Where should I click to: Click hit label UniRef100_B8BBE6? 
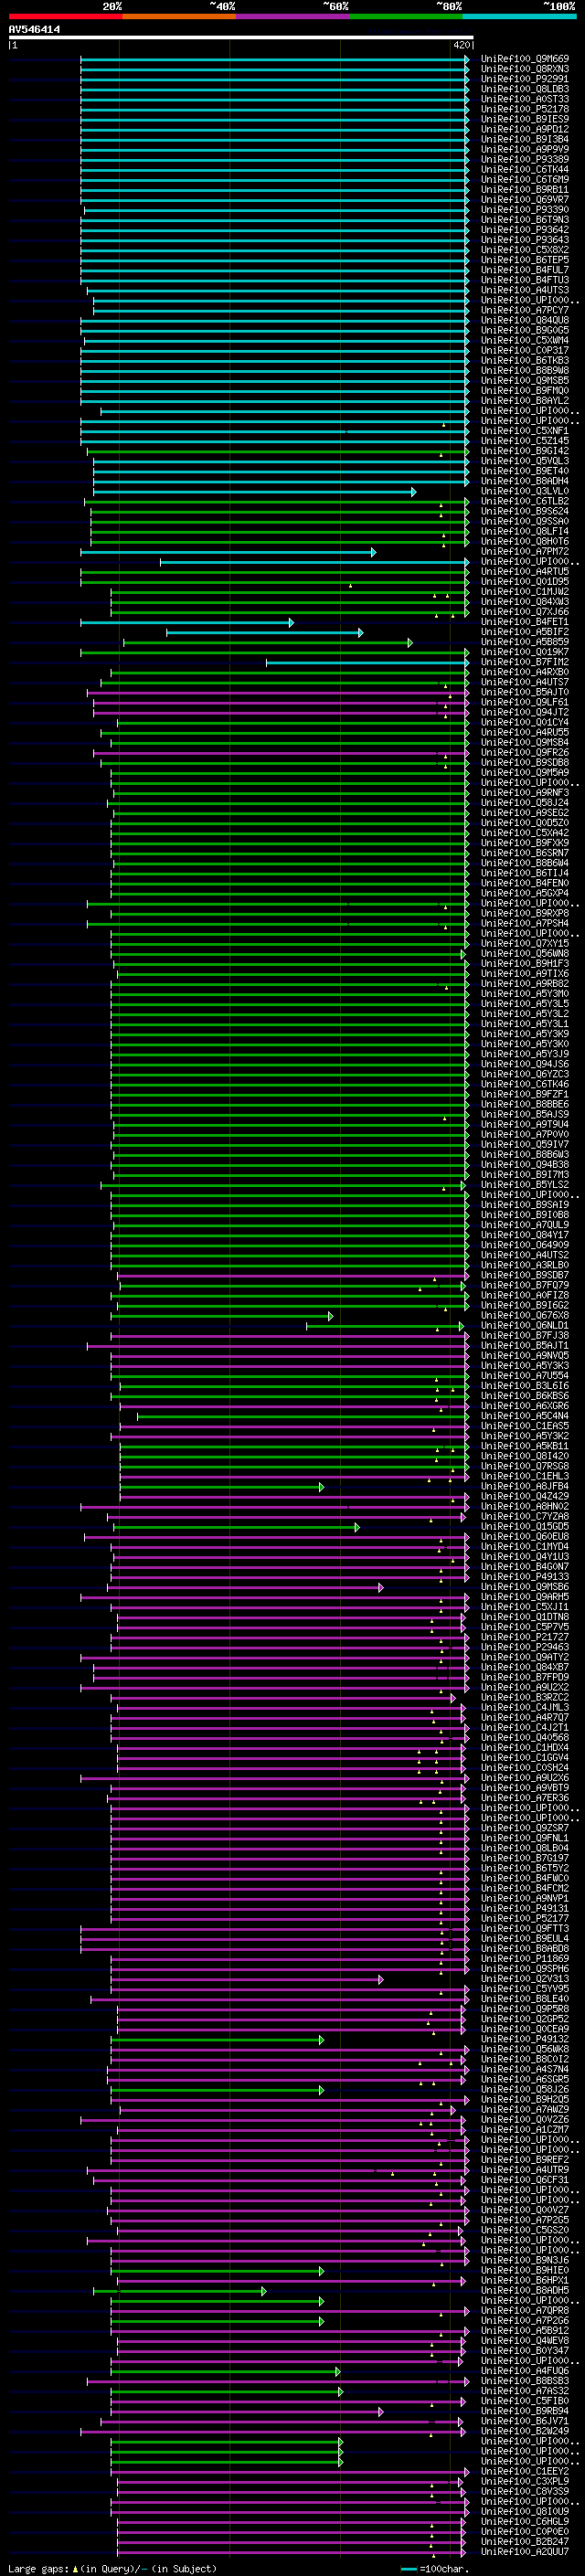point(525,1104)
